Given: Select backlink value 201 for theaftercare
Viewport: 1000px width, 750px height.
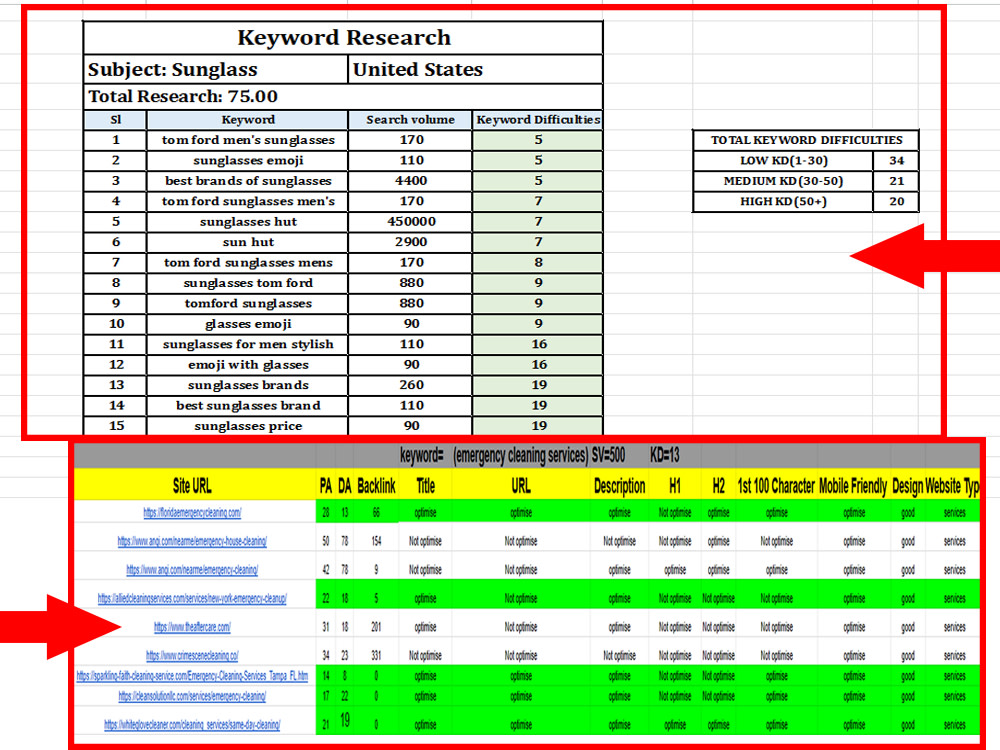Looking at the screenshot, I should (x=376, y=628).
